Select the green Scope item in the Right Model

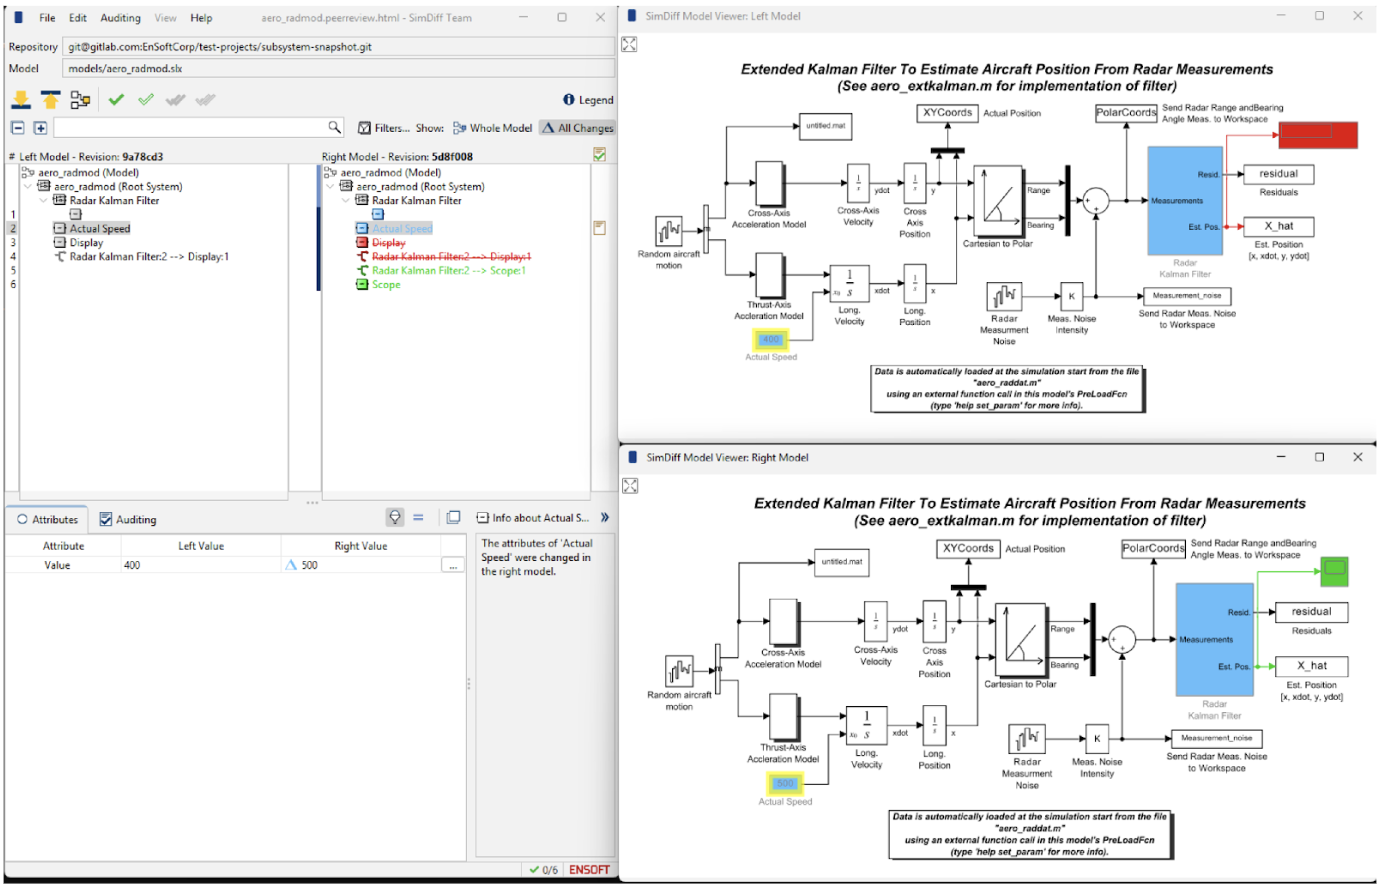point(386,285)
